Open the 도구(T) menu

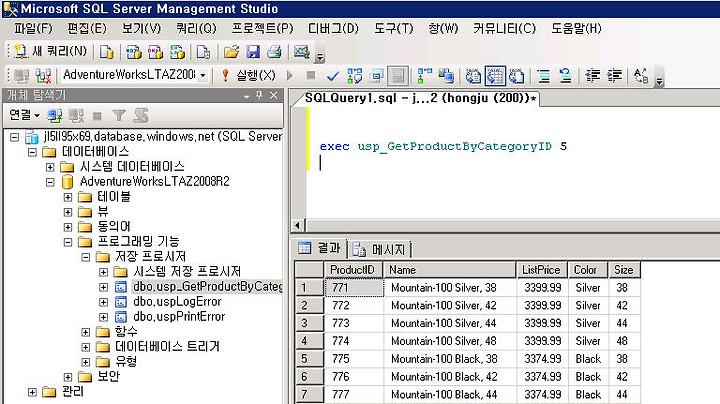(x=394, y=28)
